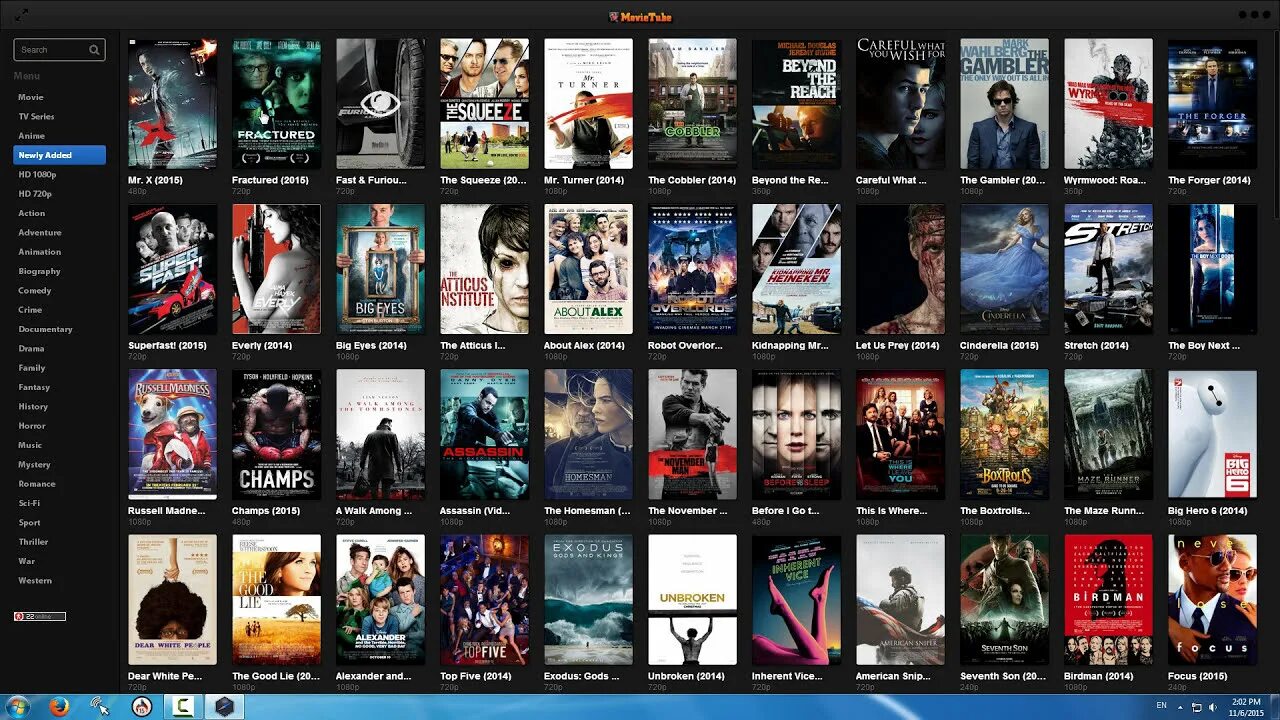Open the TV Series category
Image resolution: width=1280 pixels, height=720 pixels.
36,116
